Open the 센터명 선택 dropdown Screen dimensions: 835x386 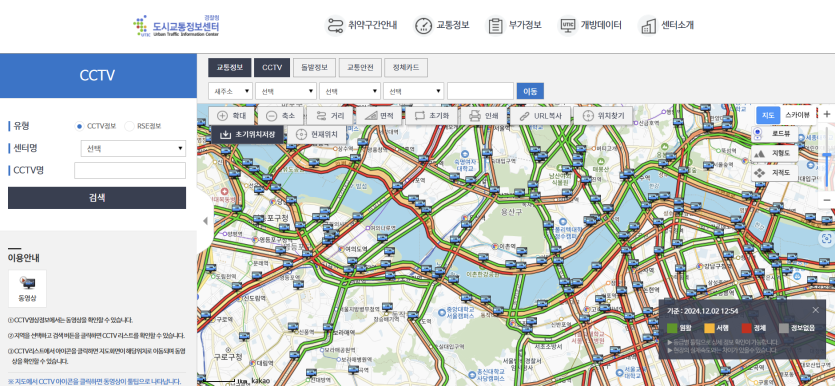tap(133, 149)
